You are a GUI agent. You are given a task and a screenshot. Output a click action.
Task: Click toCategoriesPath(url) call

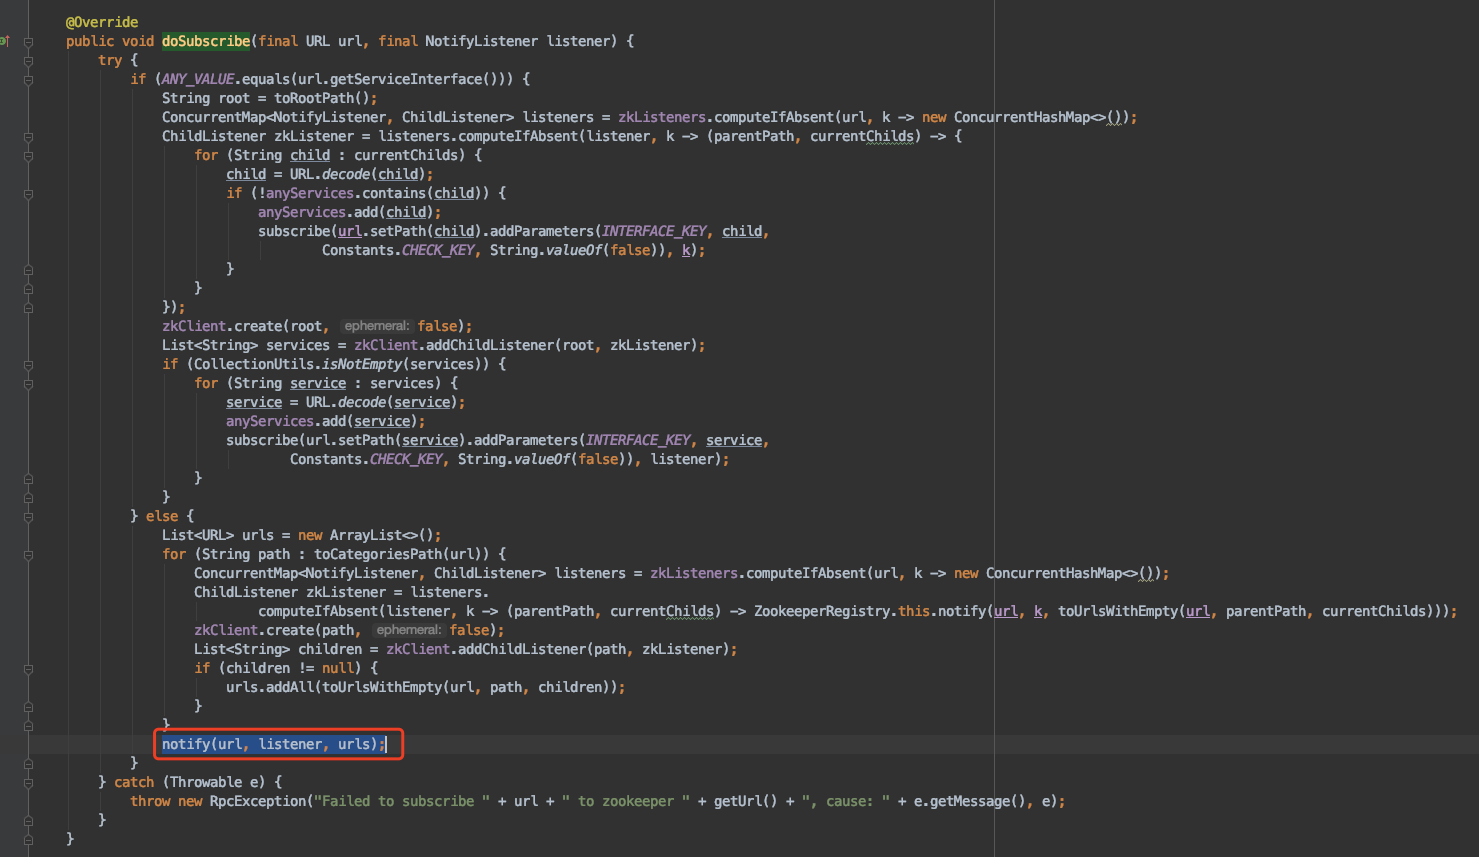click(401, 554)
